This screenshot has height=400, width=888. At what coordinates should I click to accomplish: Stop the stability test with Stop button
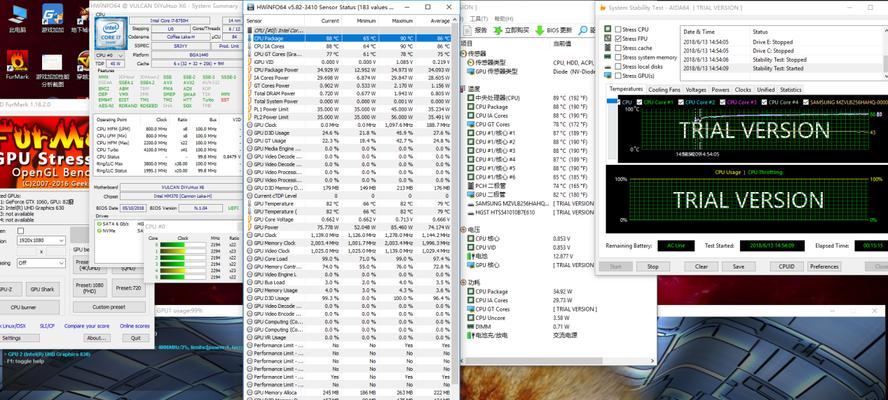[652, 266]
